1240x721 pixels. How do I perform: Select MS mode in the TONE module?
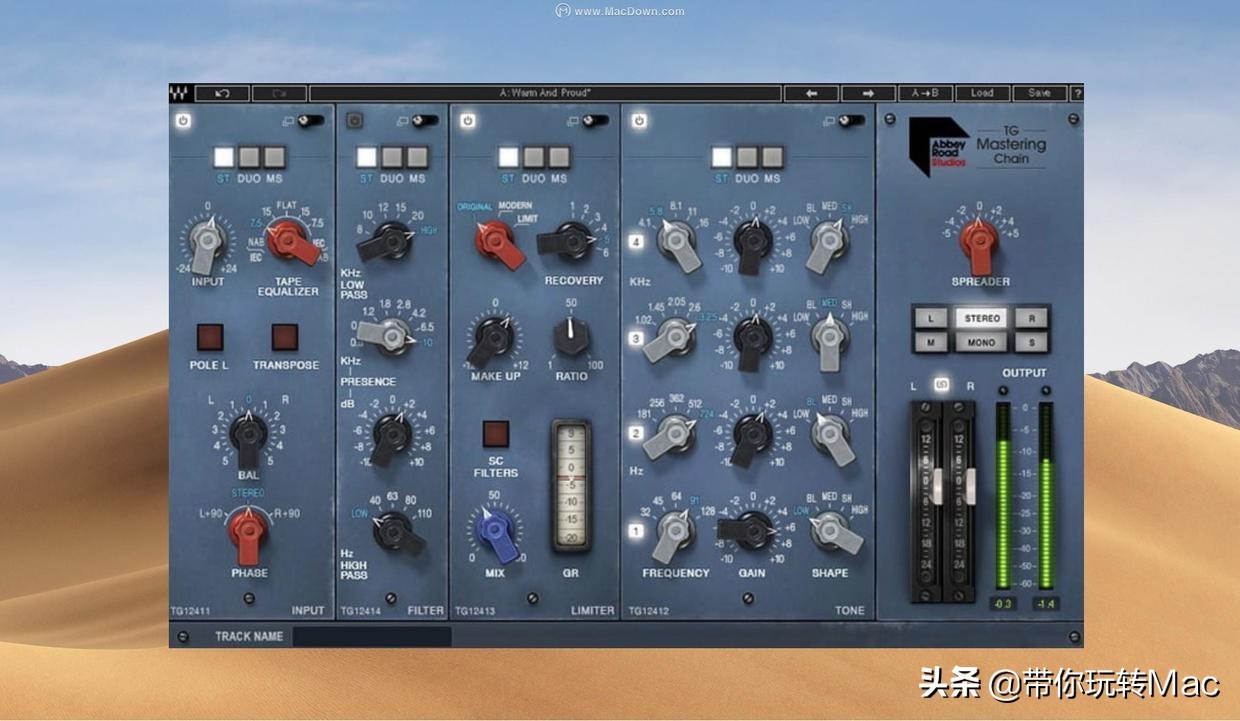[x=773, y=157]
